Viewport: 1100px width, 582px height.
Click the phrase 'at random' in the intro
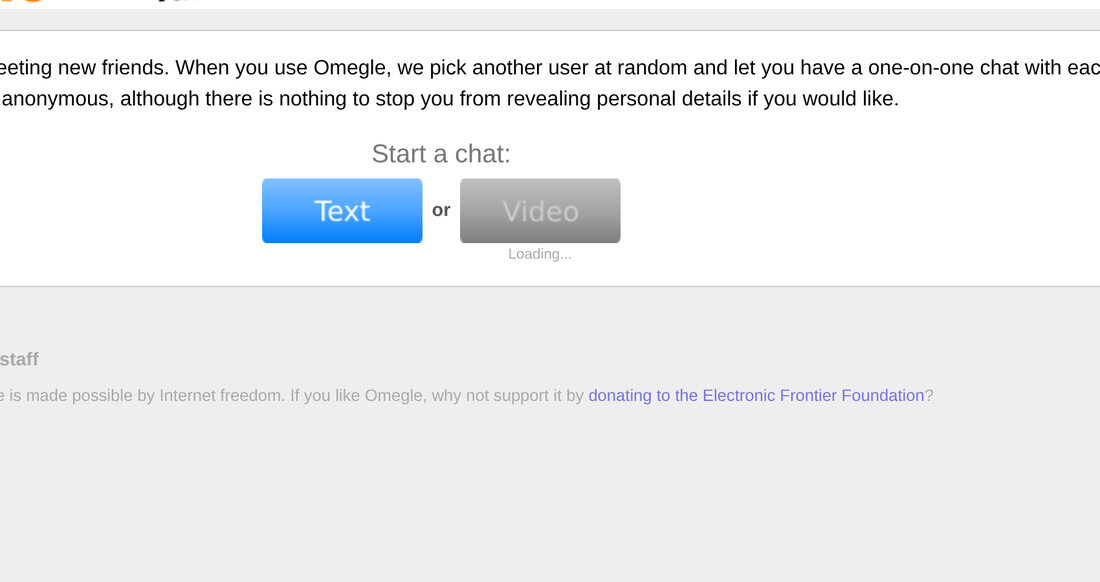click(x=642, y=68)
